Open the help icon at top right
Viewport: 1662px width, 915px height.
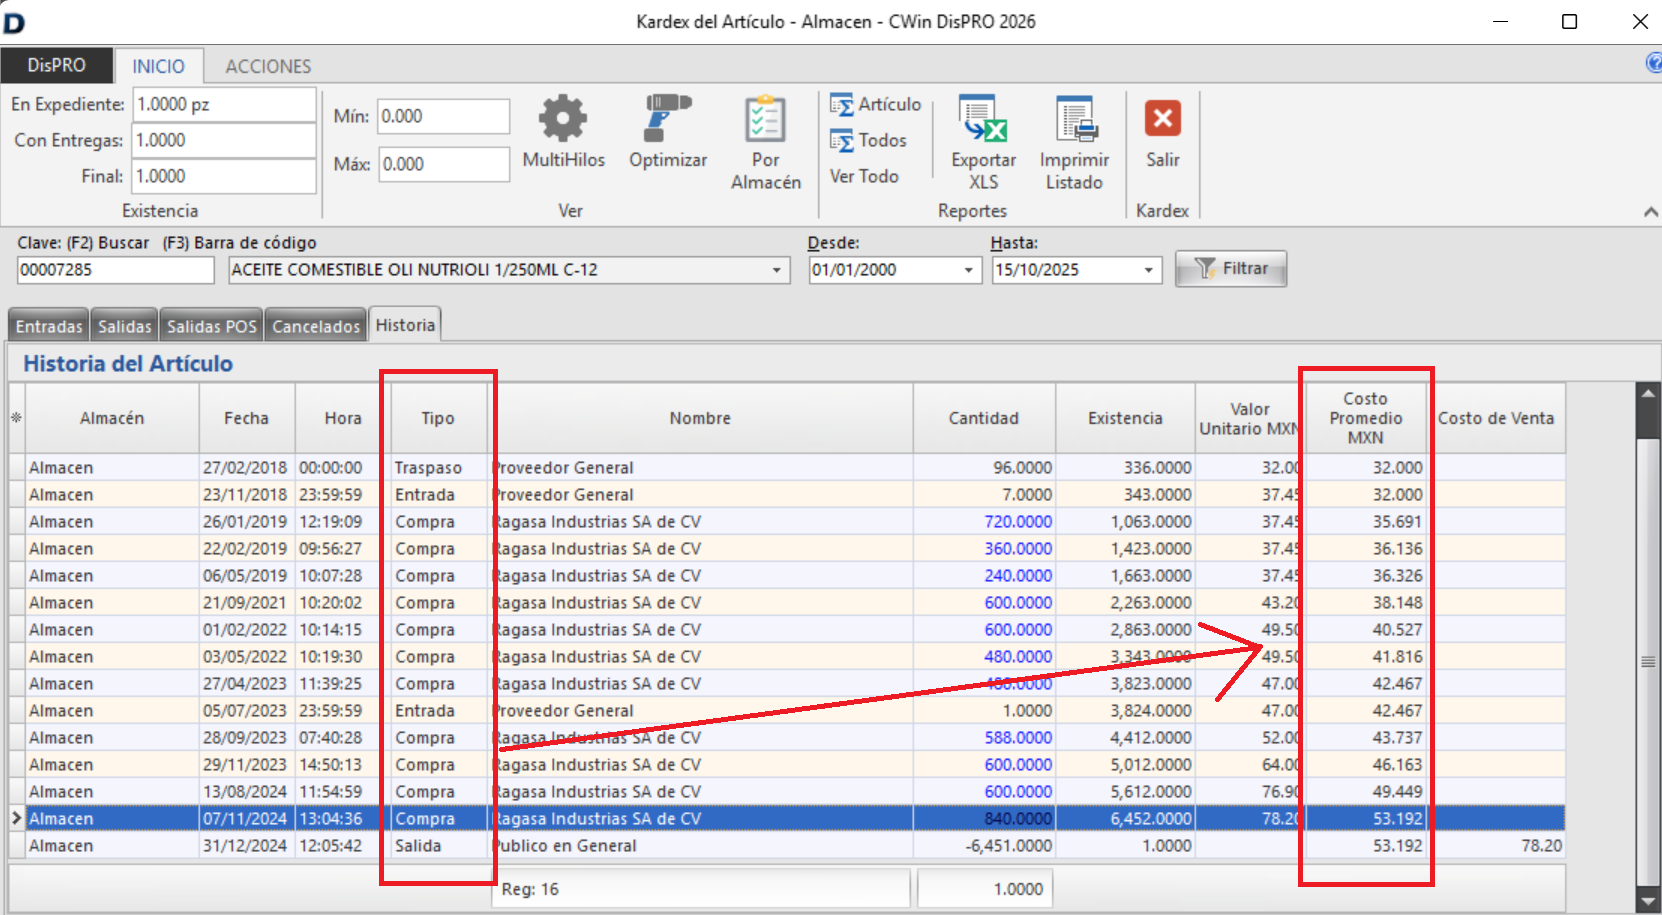[x=1653, y=63]
